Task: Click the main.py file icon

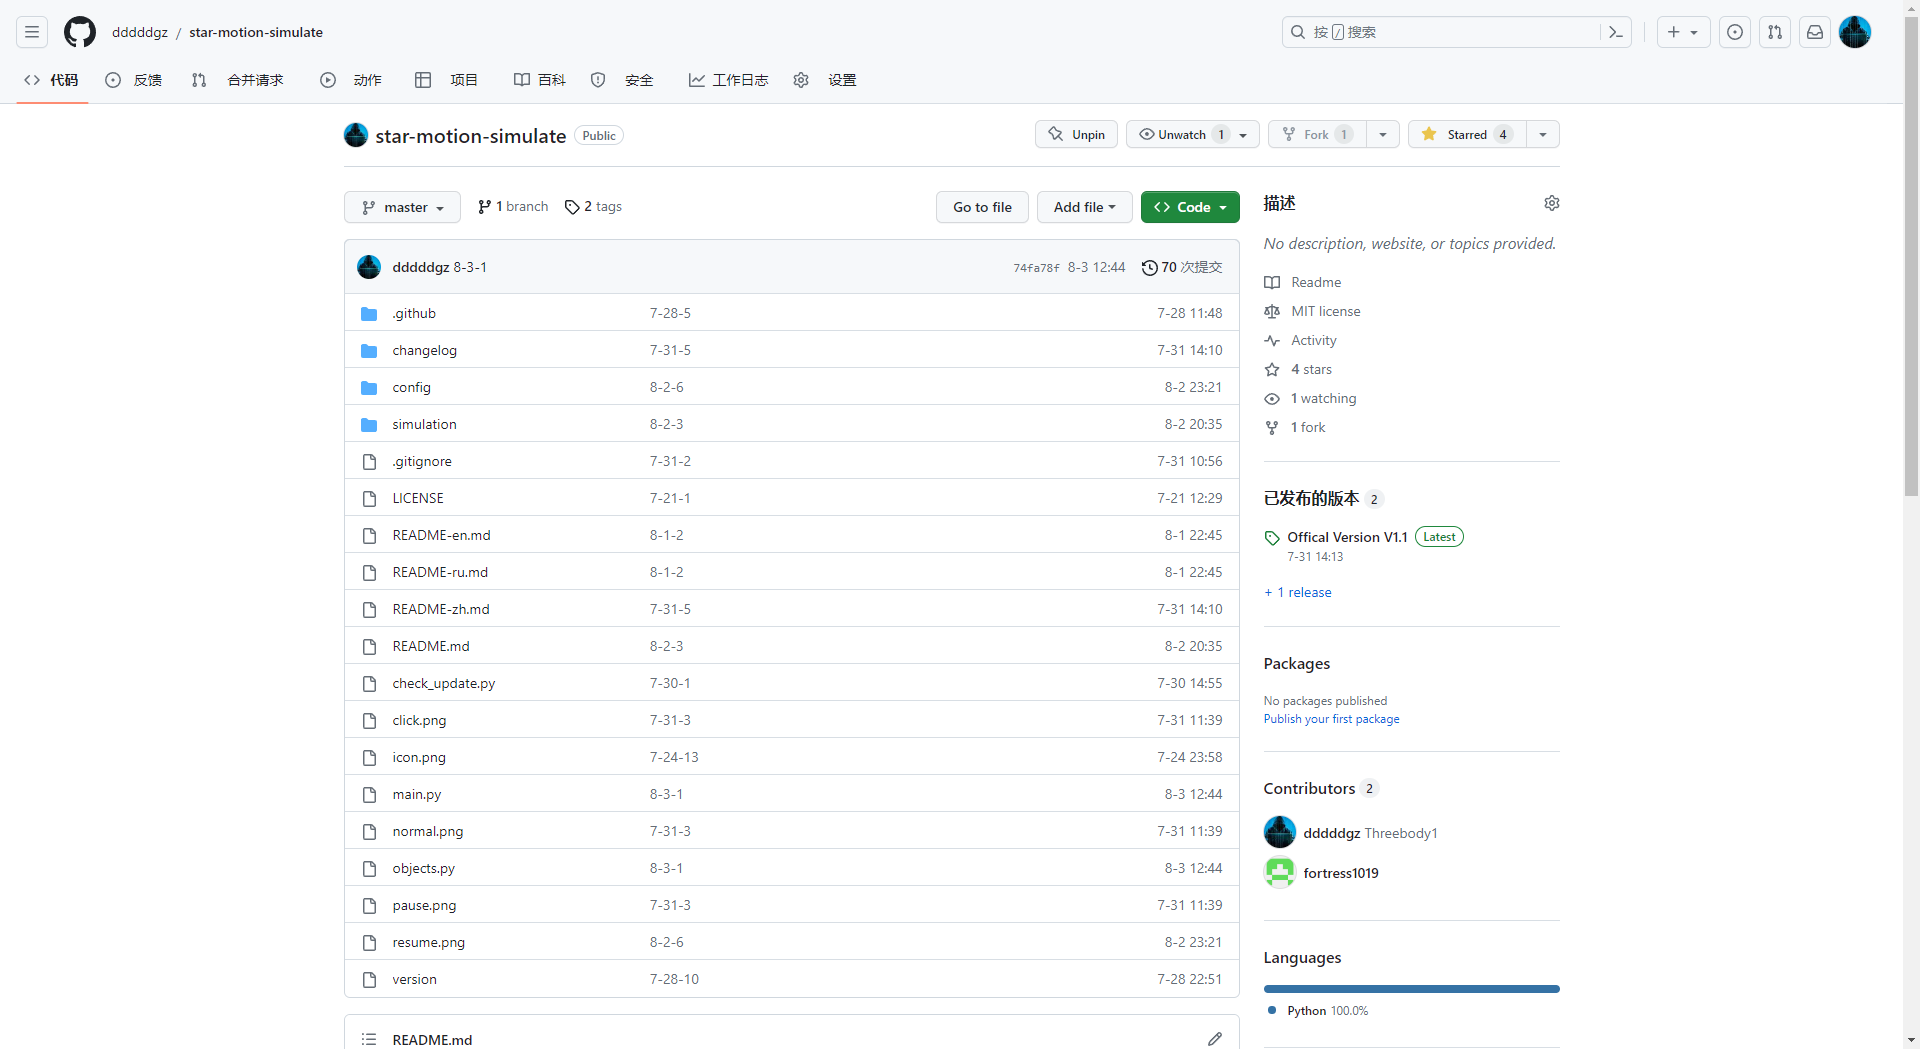Action: (369, 794)
